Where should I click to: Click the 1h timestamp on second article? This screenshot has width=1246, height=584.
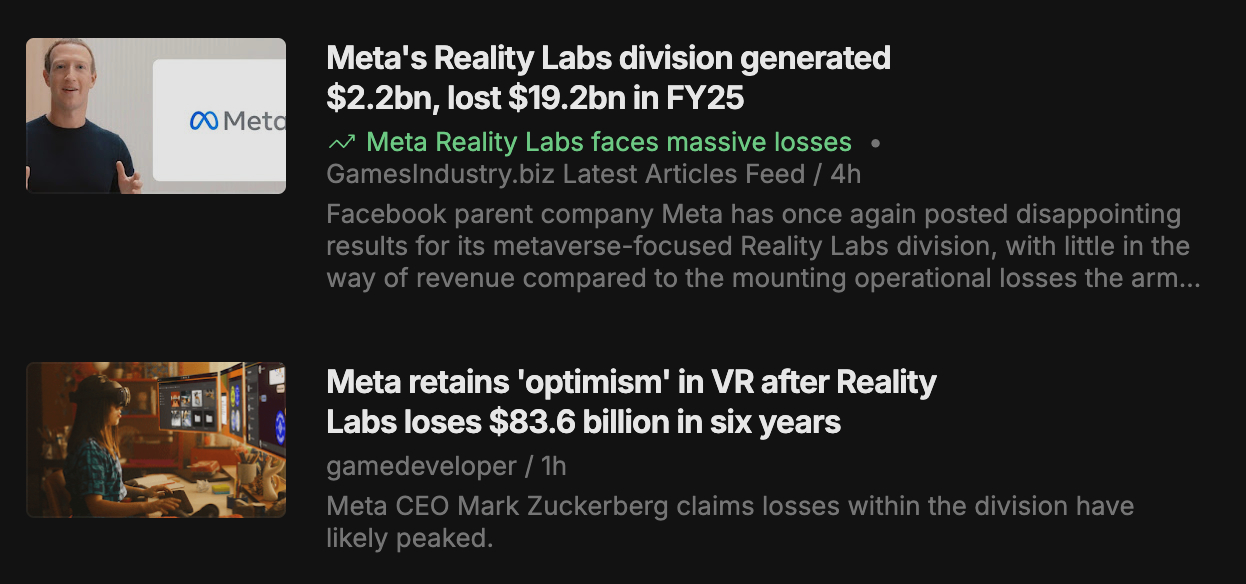552,466
